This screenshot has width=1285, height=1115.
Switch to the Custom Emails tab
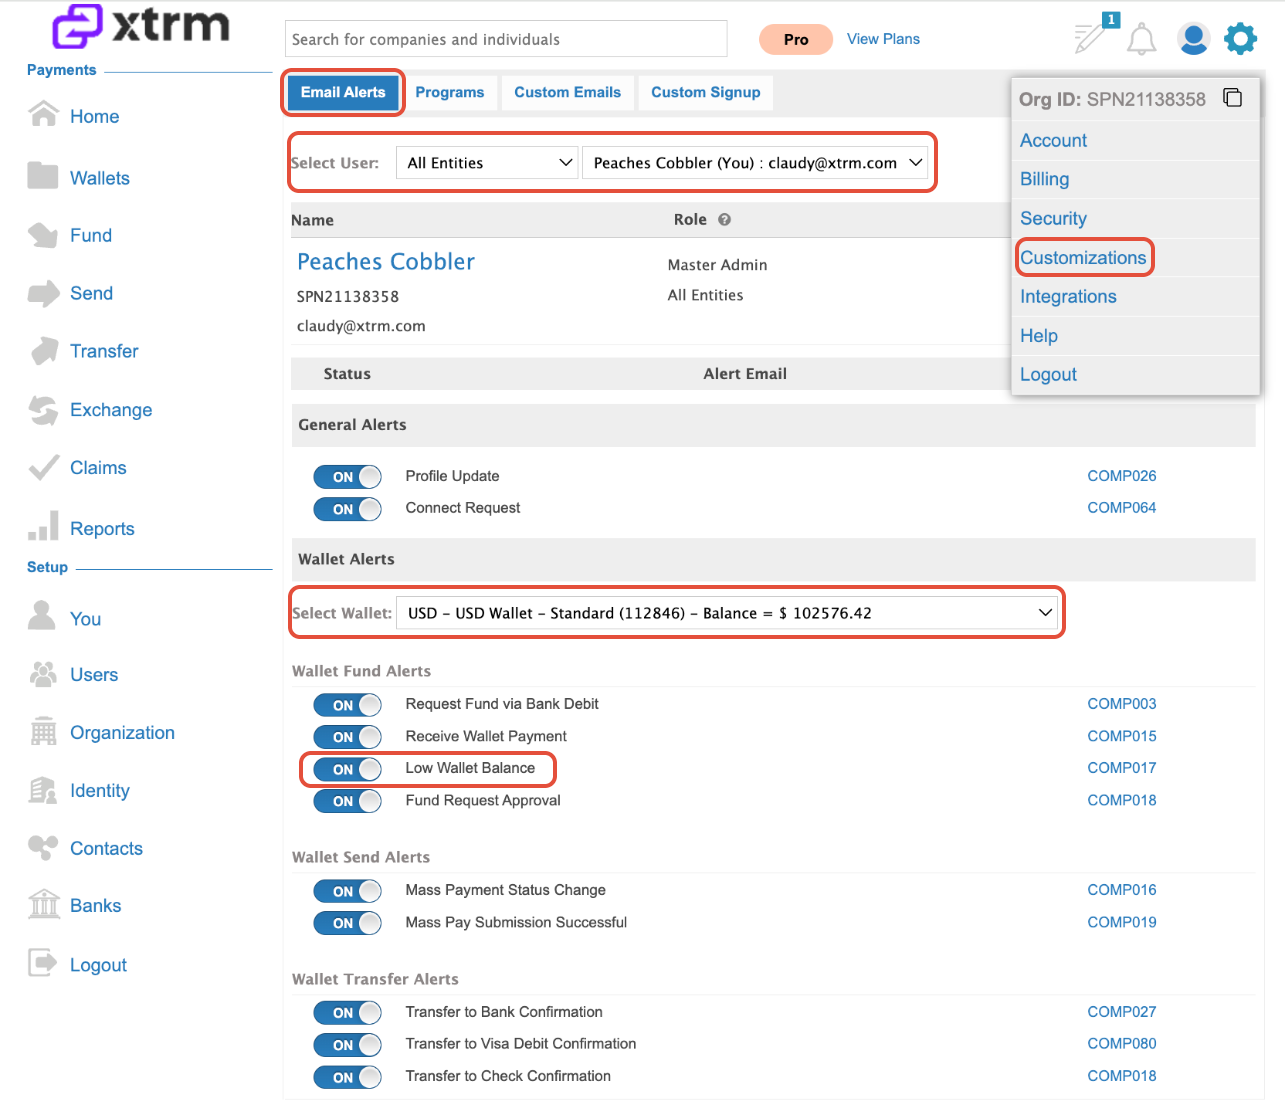tap(567, 92)
